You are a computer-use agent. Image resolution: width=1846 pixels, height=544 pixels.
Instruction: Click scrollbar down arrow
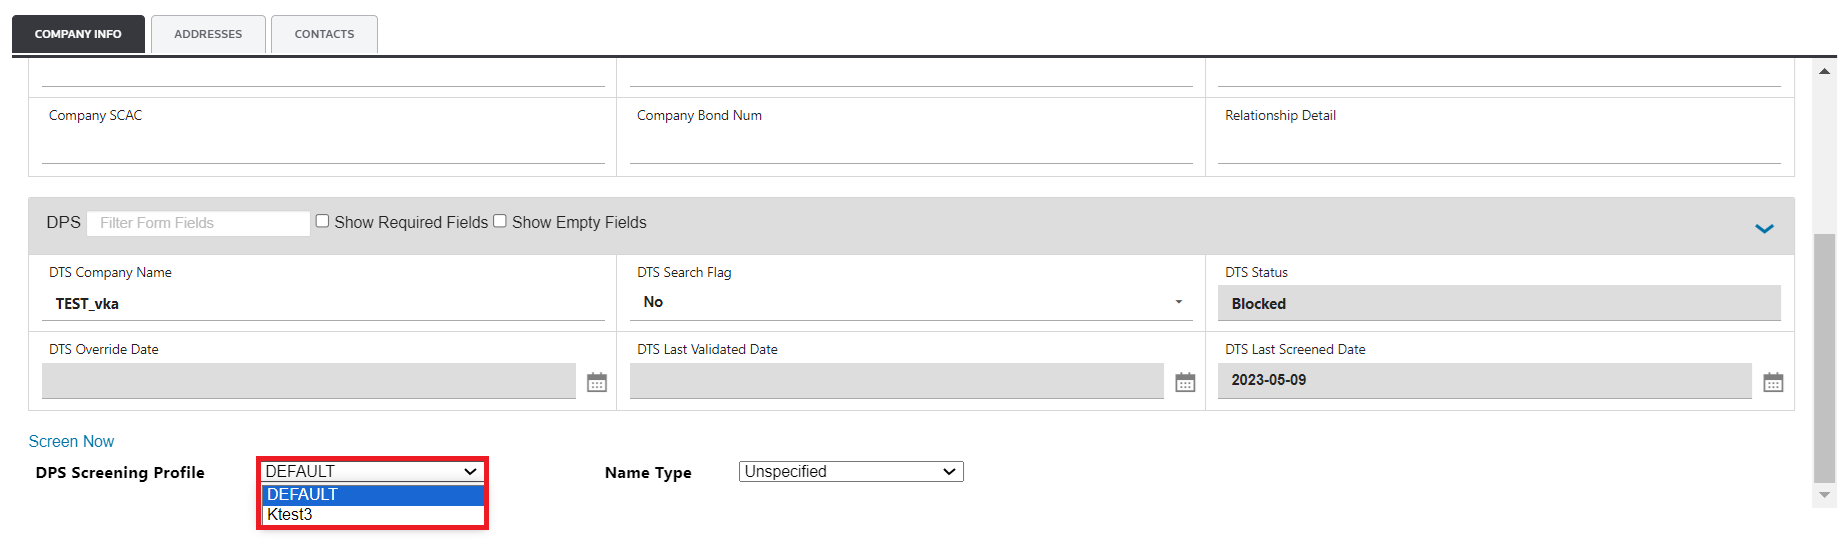coord(1825,495)
